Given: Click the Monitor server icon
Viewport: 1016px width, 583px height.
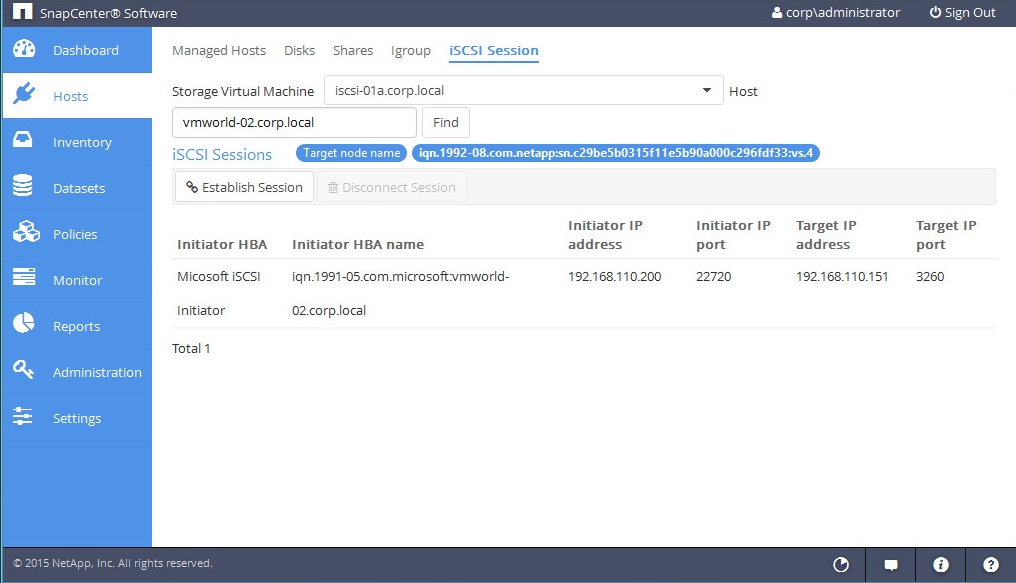Looking at the screenshot, I should tap(24, 280).
